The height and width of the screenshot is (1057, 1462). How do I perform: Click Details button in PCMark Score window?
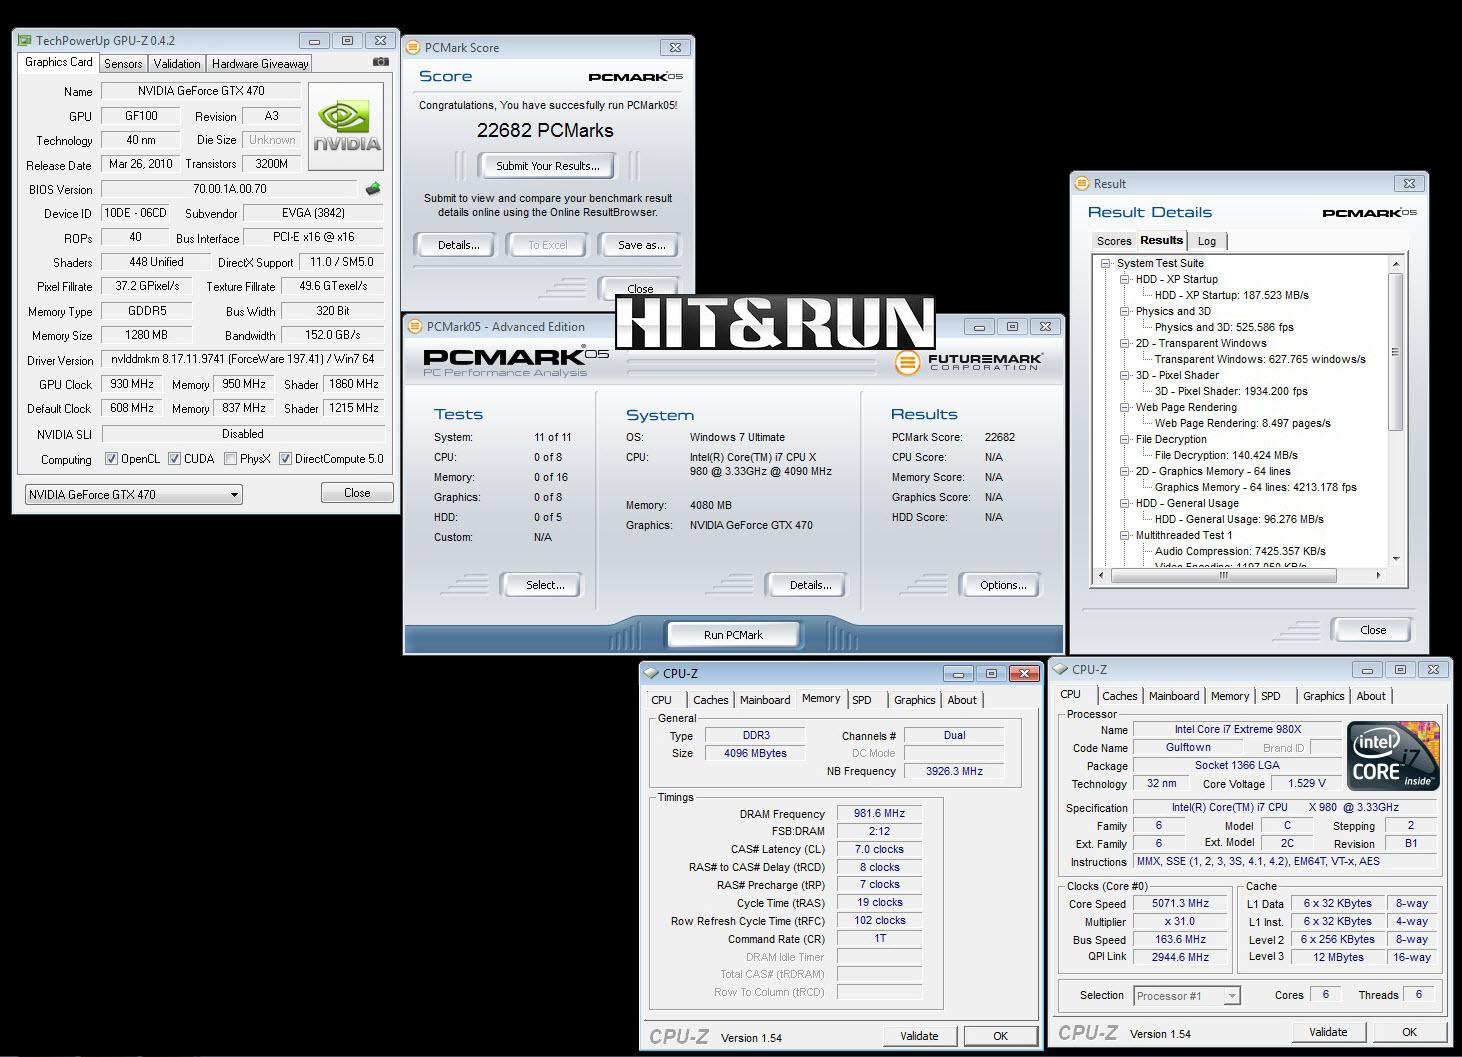tap(458, 245)
